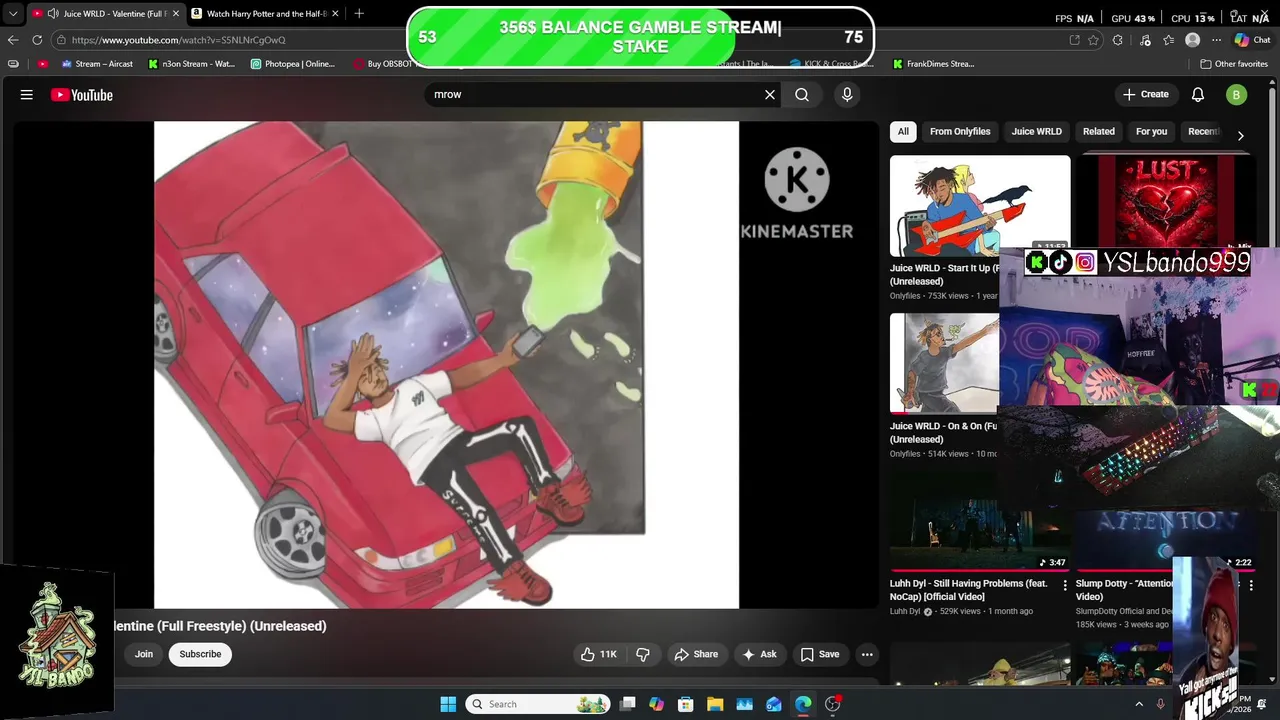Refresh the current page

pyautogui.click(x=37, y=40)
